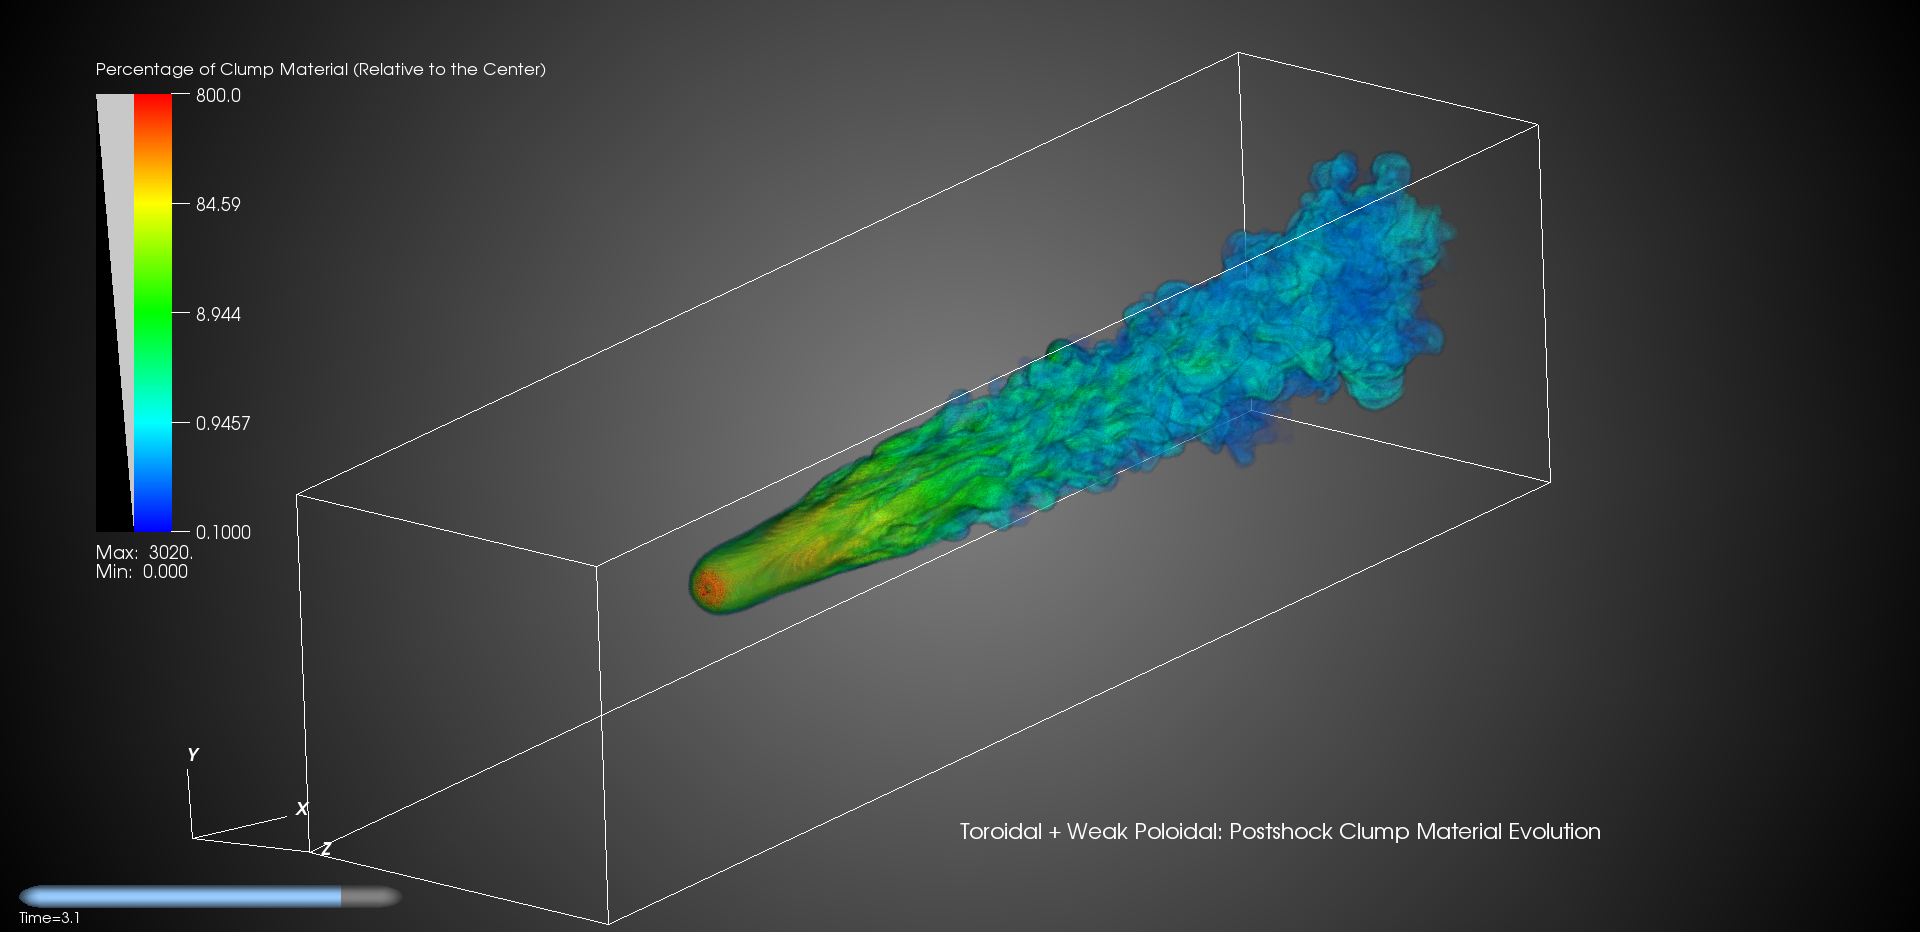Click the rainbow color legend bar

[x=153, y=313]
